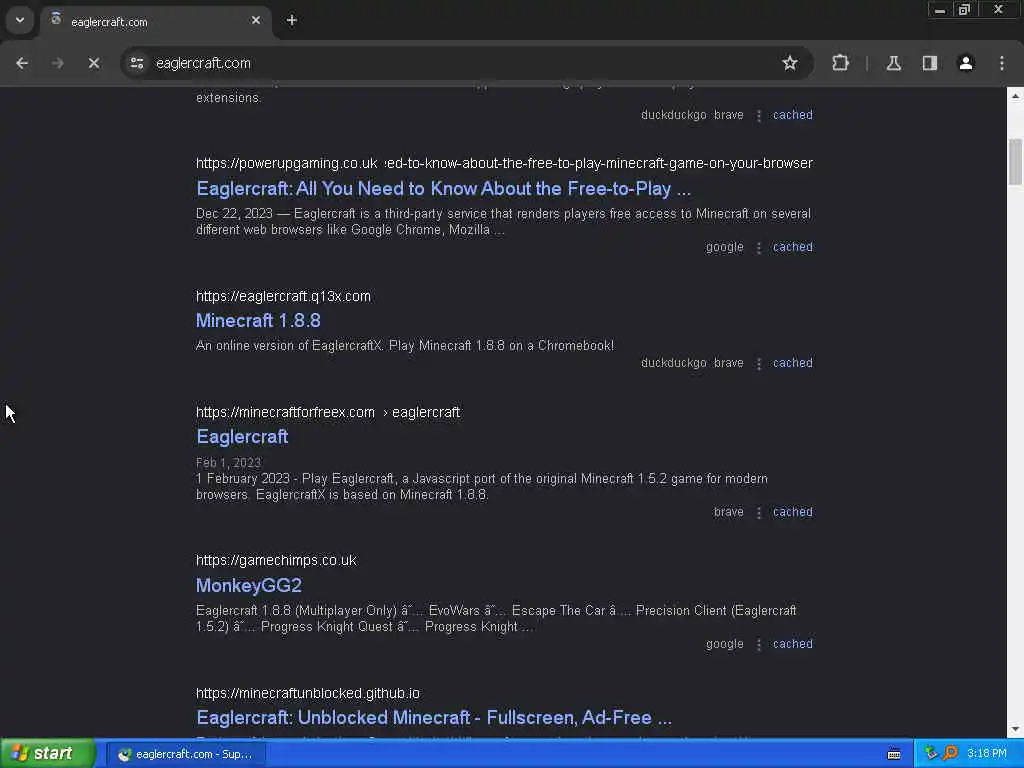Click the scrollbar down arrow
The image size is (1024, 768).
(x=1015, y=729)
